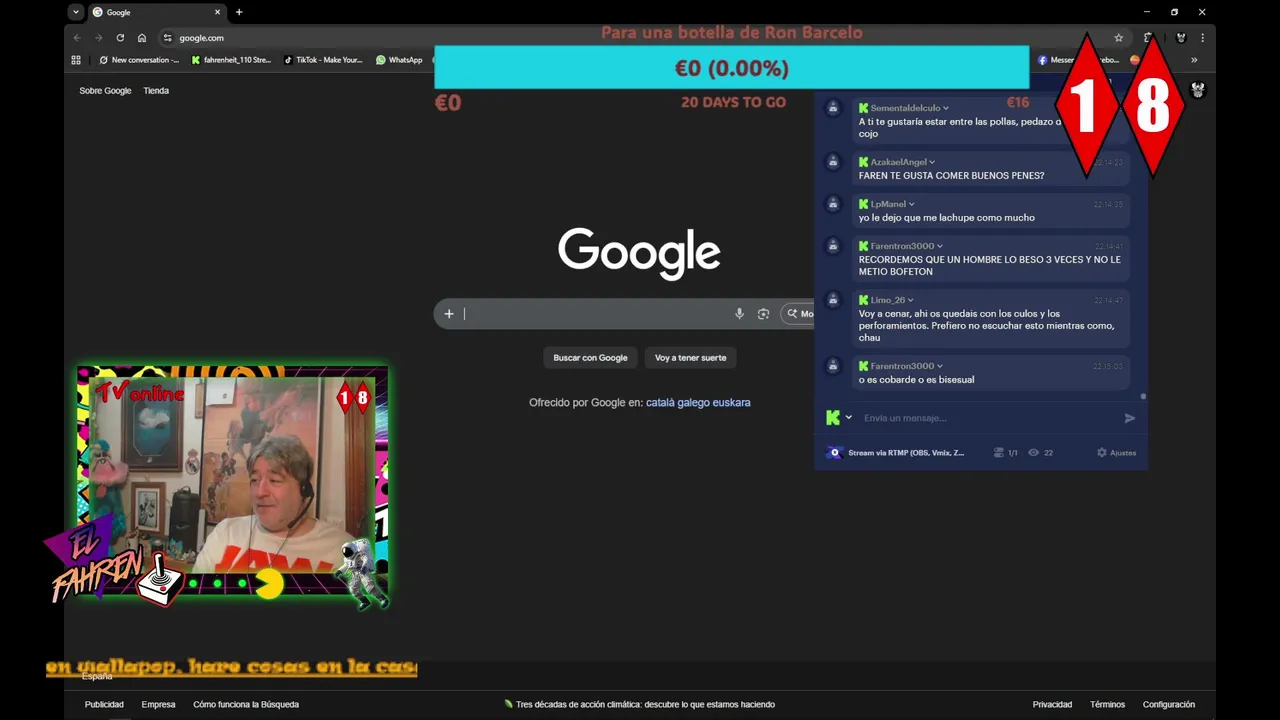Select the Google tab
Image resolution: width=1280 pixels, height=720 pixels.
coord(156,12)
